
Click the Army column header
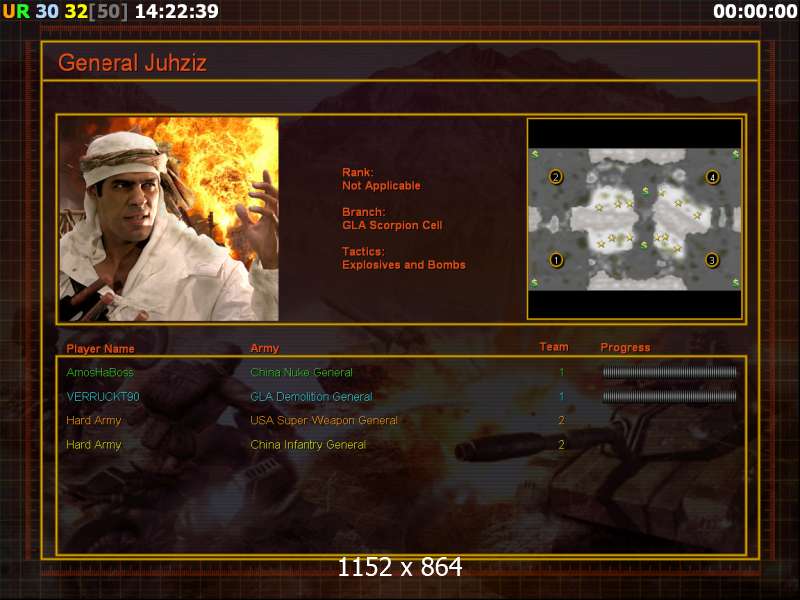coord(265,348)
